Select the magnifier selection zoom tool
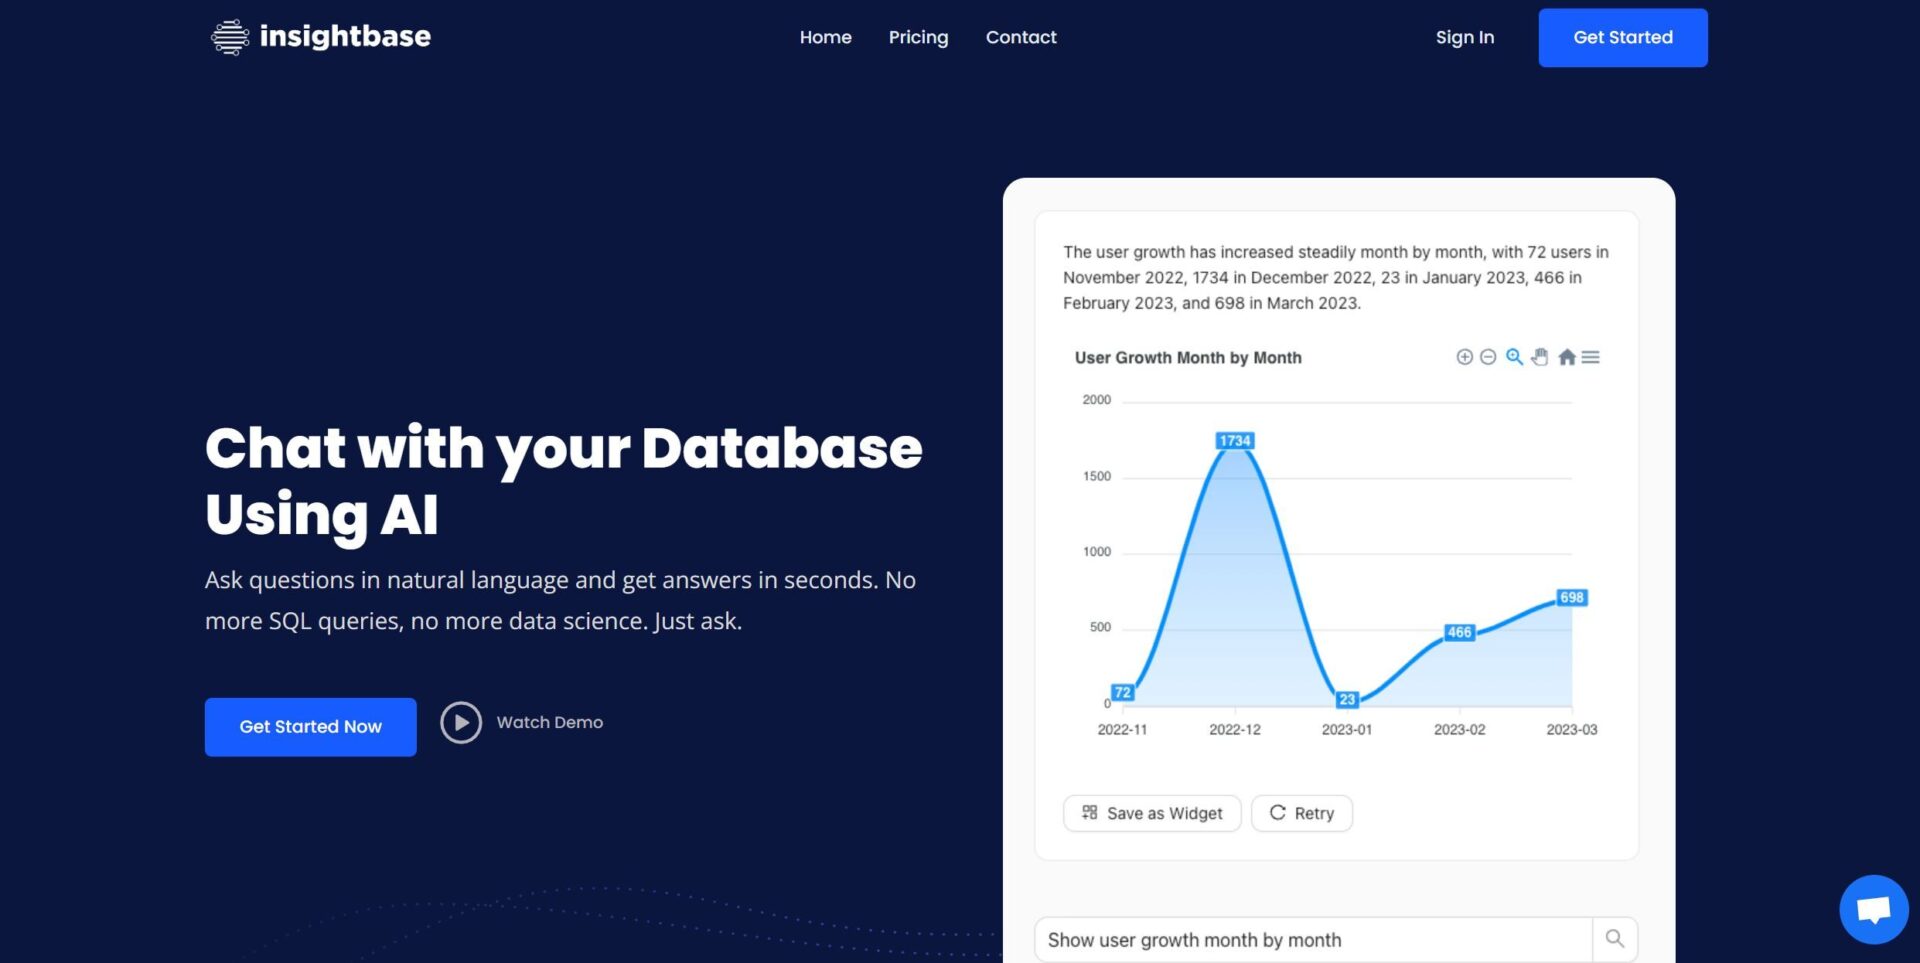 click(x=1514, y=357)
